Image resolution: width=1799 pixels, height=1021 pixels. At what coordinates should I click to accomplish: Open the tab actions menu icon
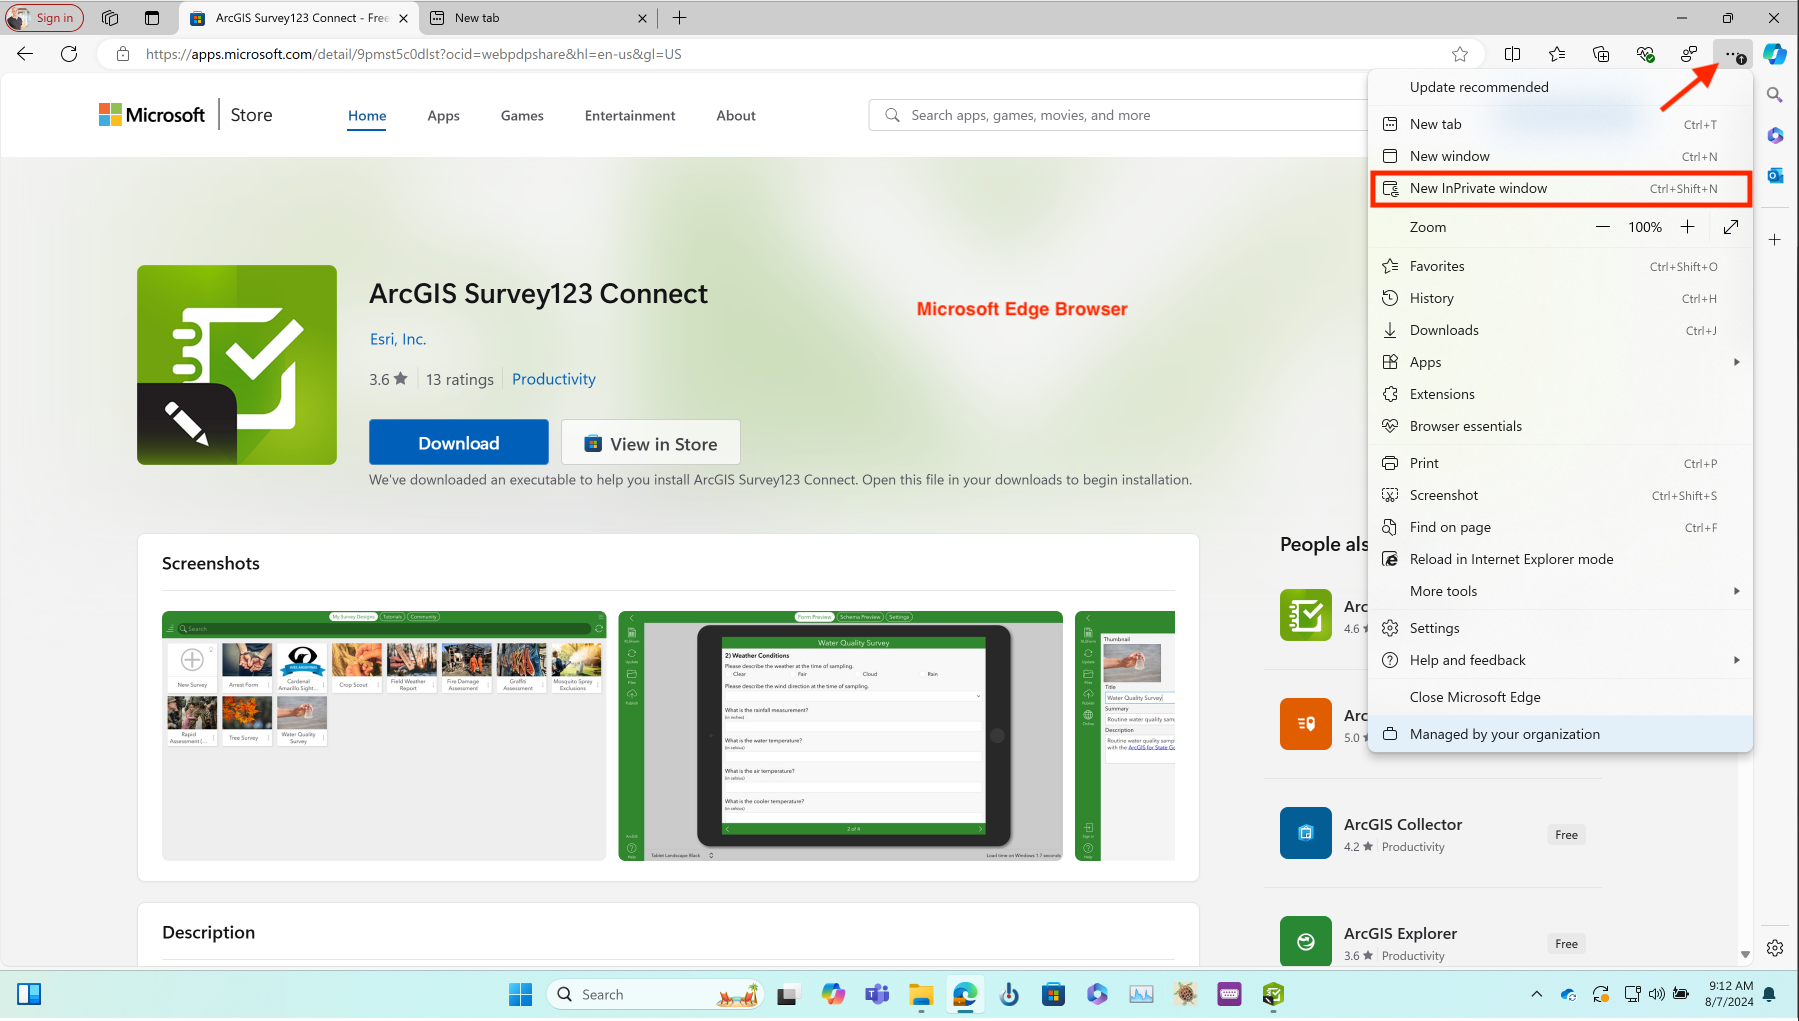pyautogui.click(x=110, y=18)
